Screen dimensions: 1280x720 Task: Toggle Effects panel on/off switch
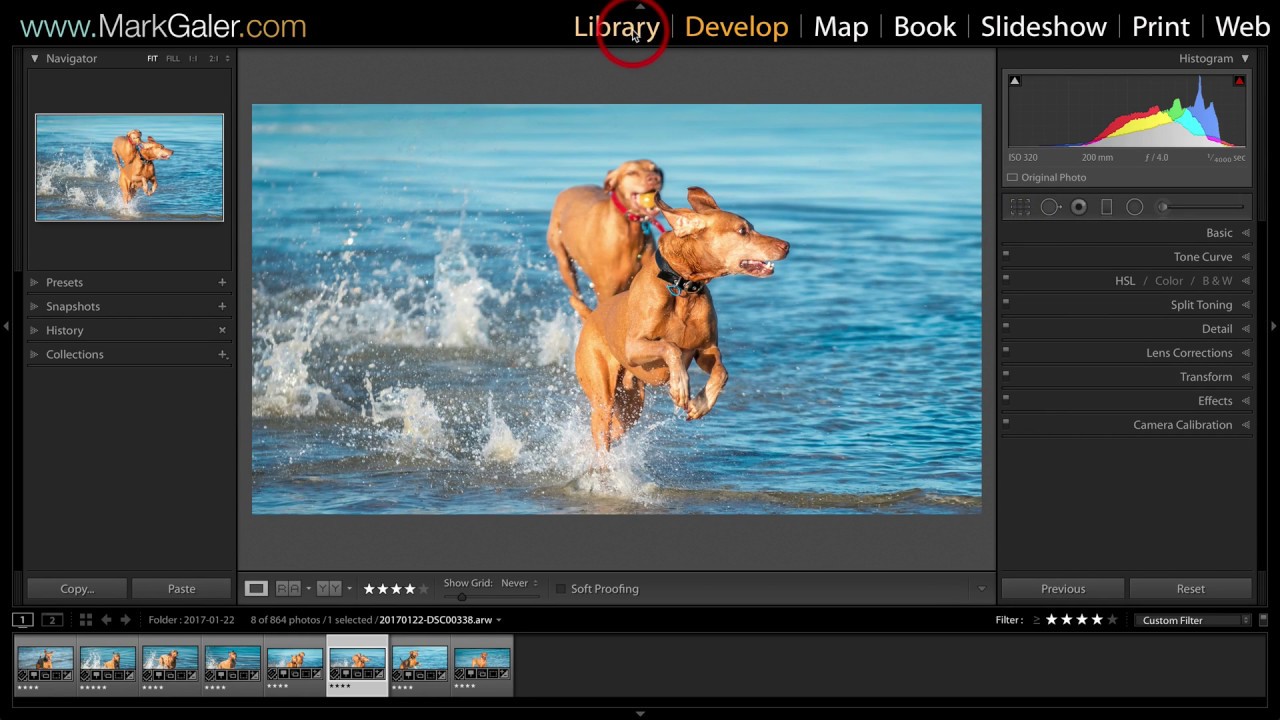click(1006, 399)
